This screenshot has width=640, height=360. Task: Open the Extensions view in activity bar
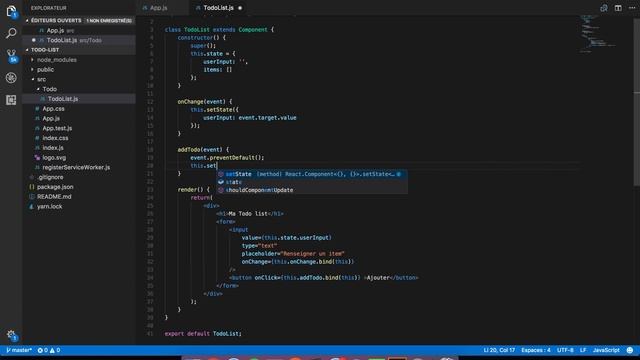coord(11,100)
